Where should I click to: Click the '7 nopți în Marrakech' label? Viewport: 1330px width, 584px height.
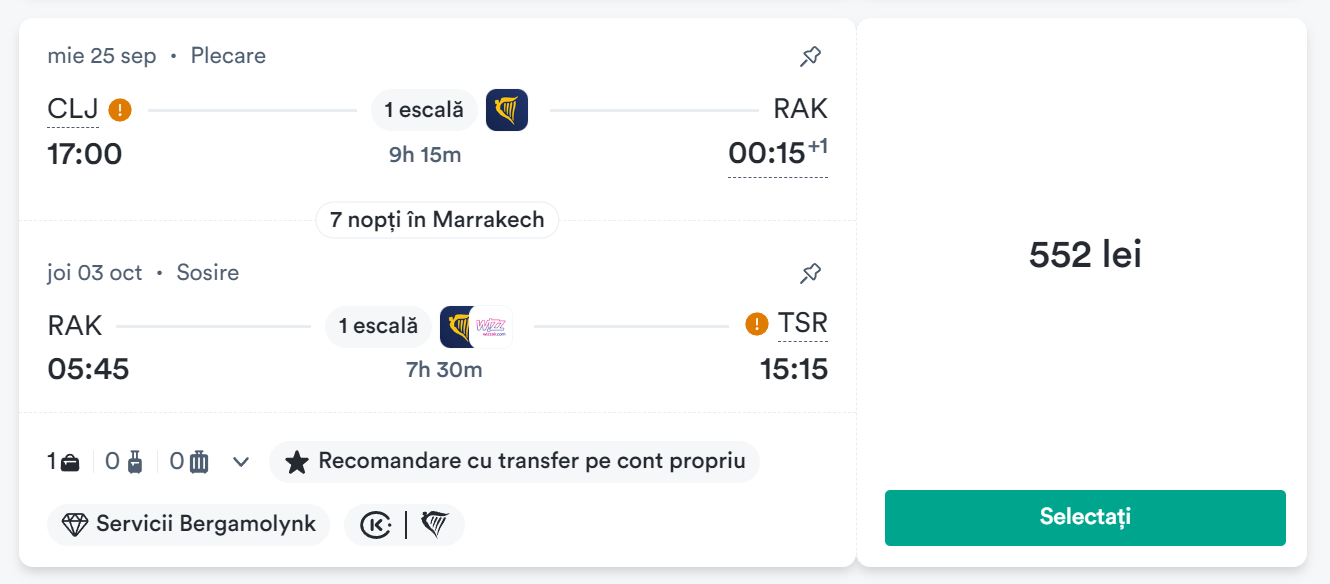437,220
